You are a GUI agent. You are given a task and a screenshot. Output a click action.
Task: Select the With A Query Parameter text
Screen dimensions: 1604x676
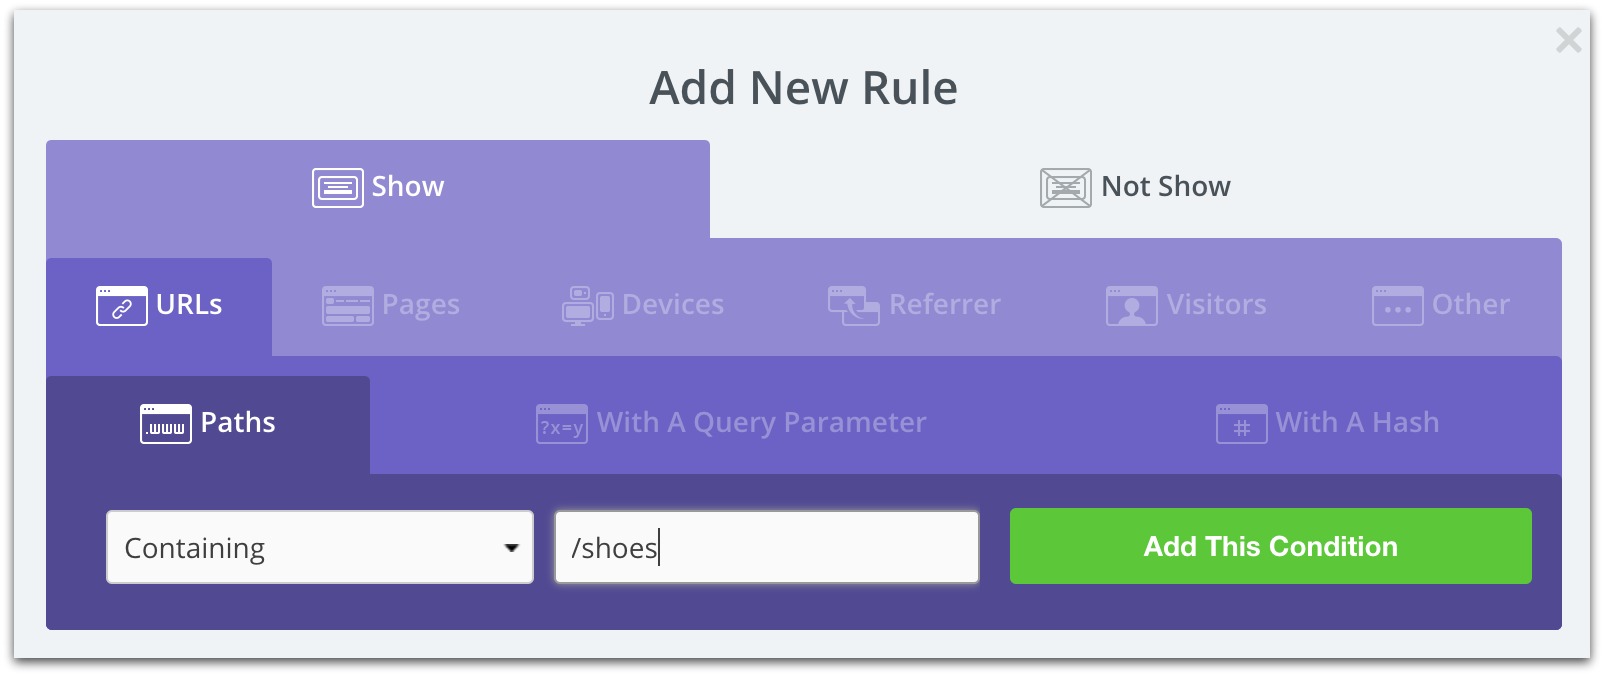761,423
